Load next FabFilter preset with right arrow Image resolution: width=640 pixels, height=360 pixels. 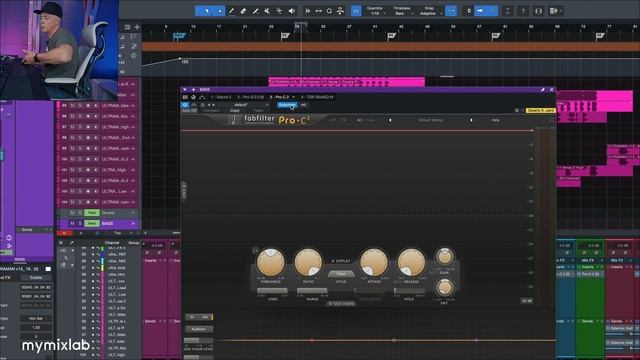pyautogui.click(x=471, y=120)
